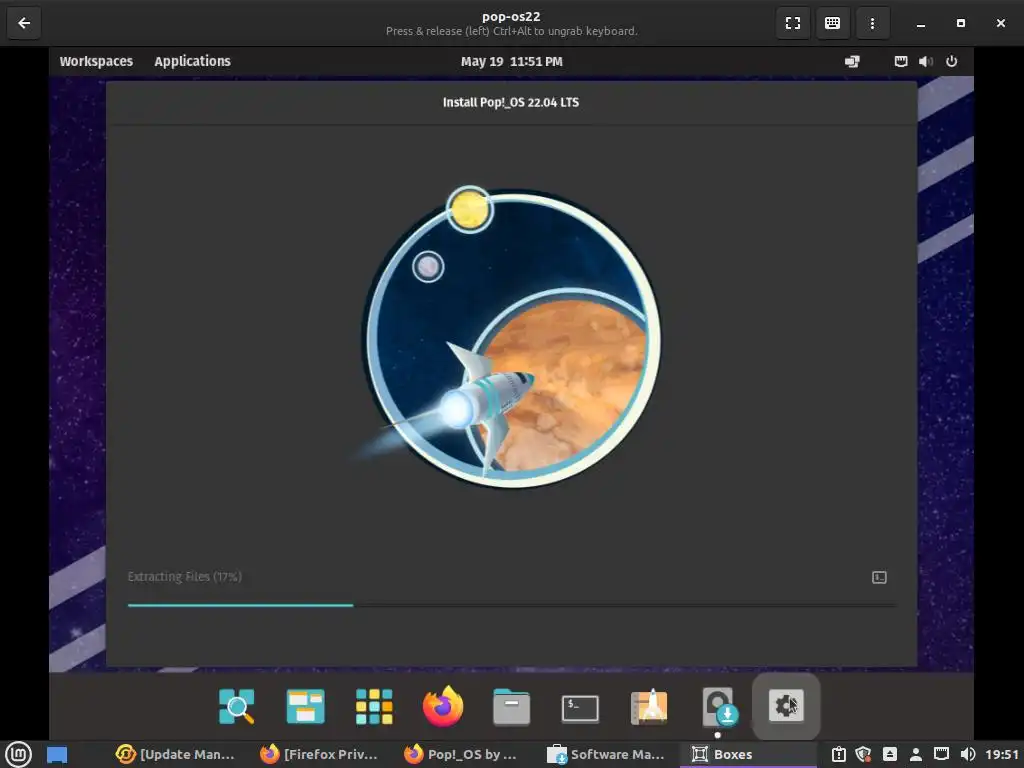Click the volume icon in Pop!_OS panel
Screen dimensions: 1024x768
point(925,61)
